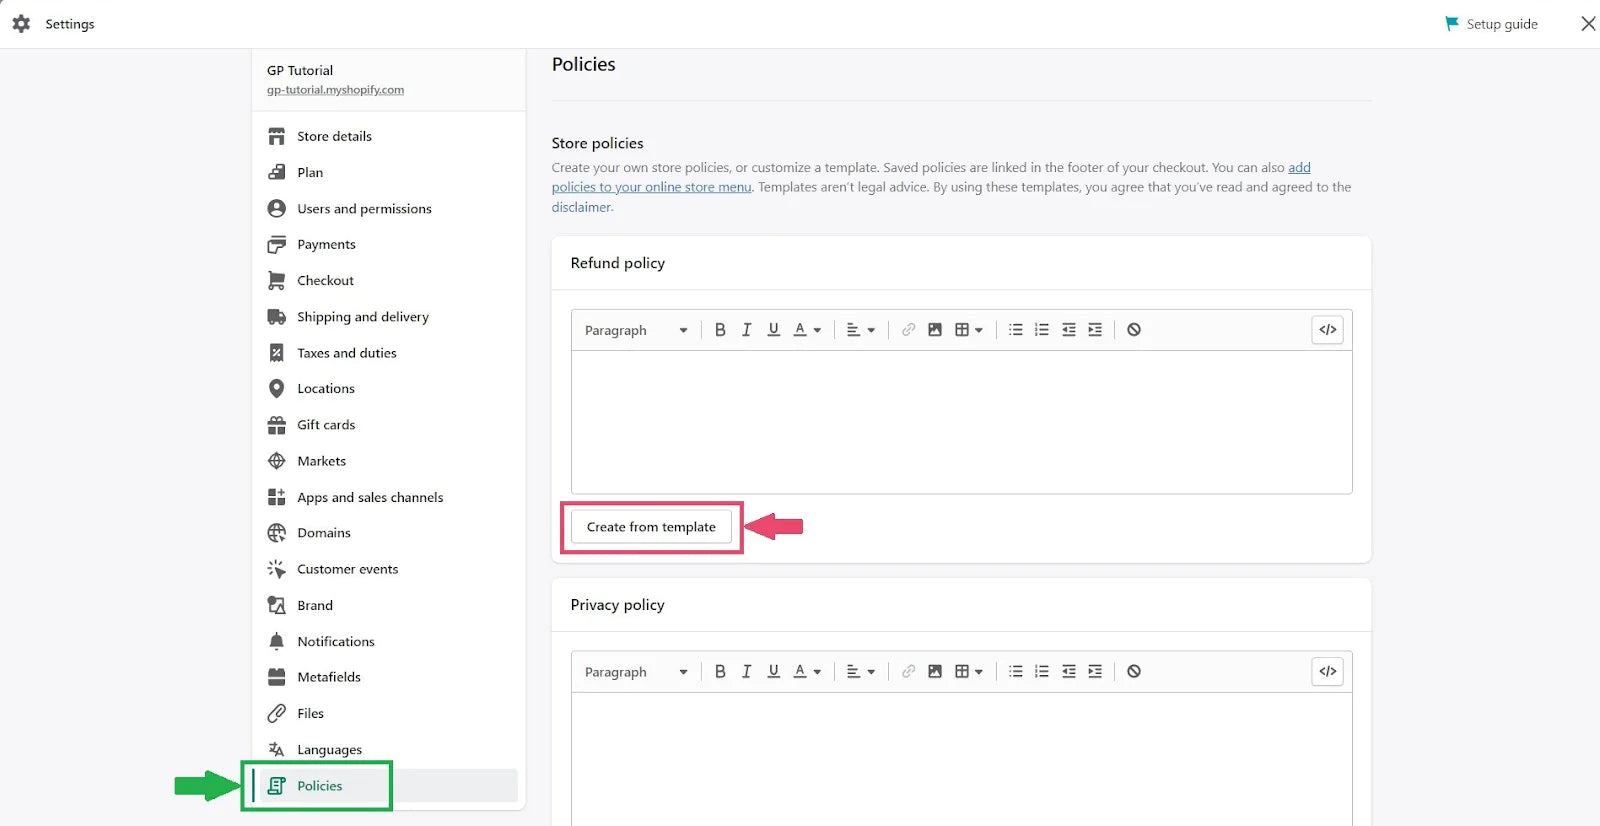The image size is (1600, 826).
Task: Select Policies in settings sidebar
Action: tap(319, 786)
